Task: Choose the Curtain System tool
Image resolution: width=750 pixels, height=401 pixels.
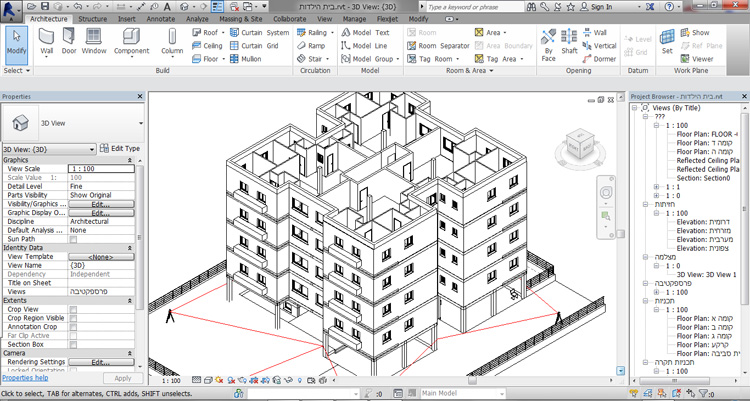Action: [259, 33]
